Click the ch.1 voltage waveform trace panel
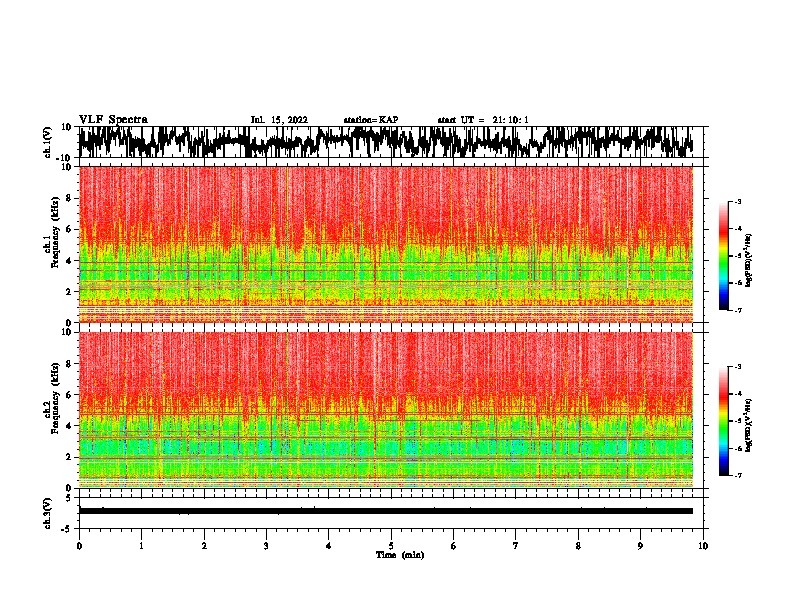Viewport: 792px width, 612px height. tap(390, 142)
